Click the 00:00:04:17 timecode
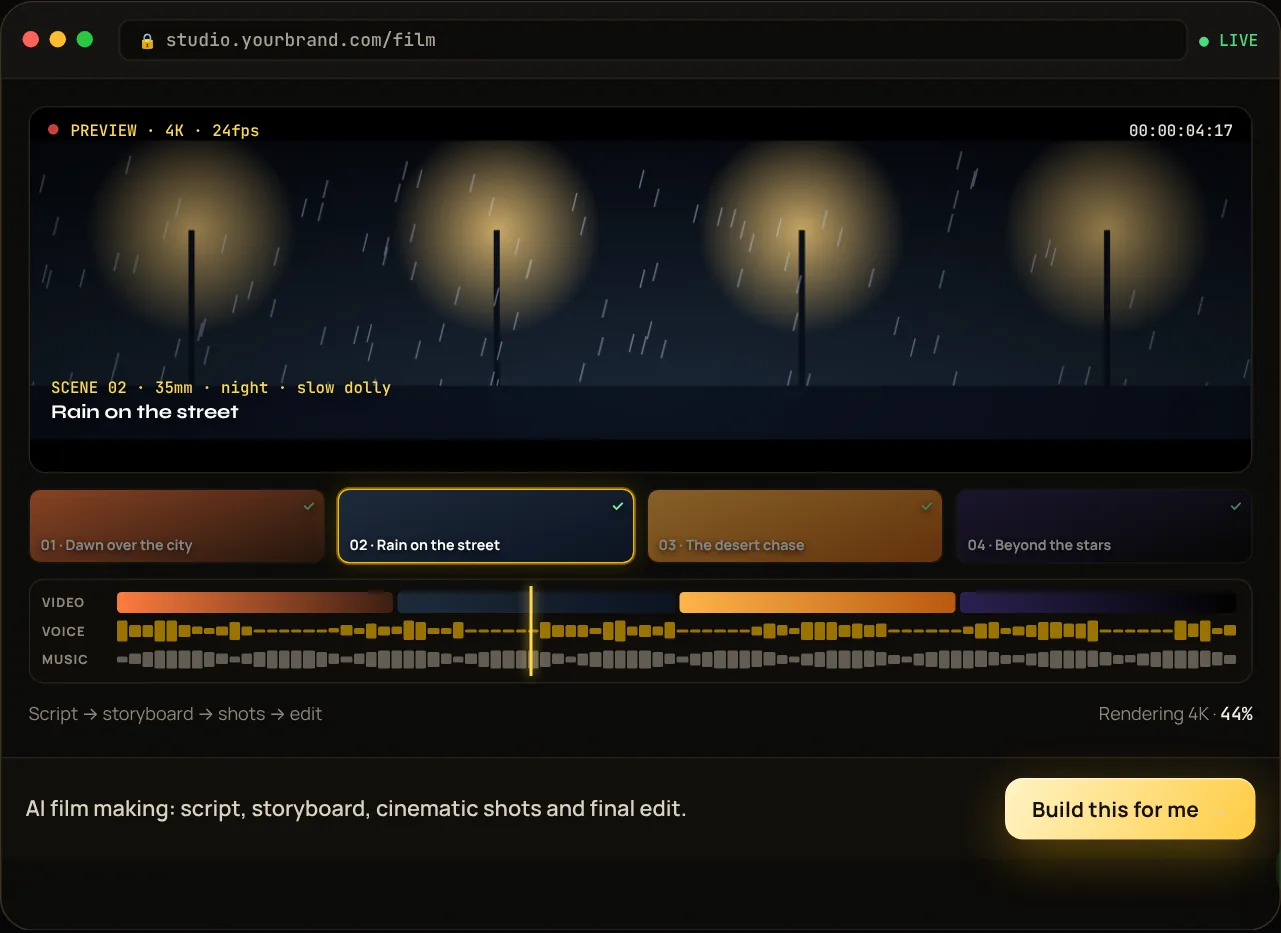Screen dimensions: 1281x933 coord(1181,130)
